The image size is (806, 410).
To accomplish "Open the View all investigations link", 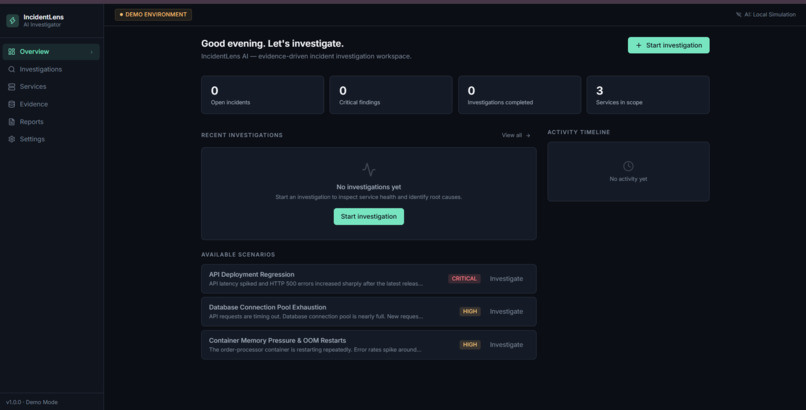I will pos(516,135).
